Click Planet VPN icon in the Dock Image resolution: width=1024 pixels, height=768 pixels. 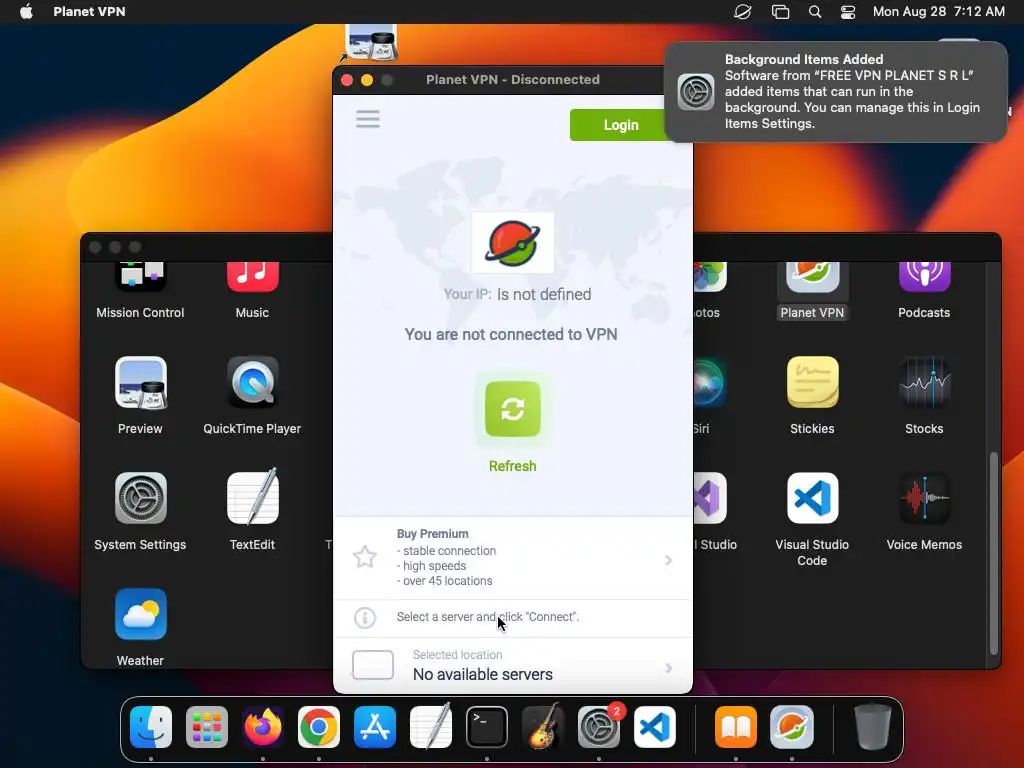pyautogui.click(x=792, y=727)
